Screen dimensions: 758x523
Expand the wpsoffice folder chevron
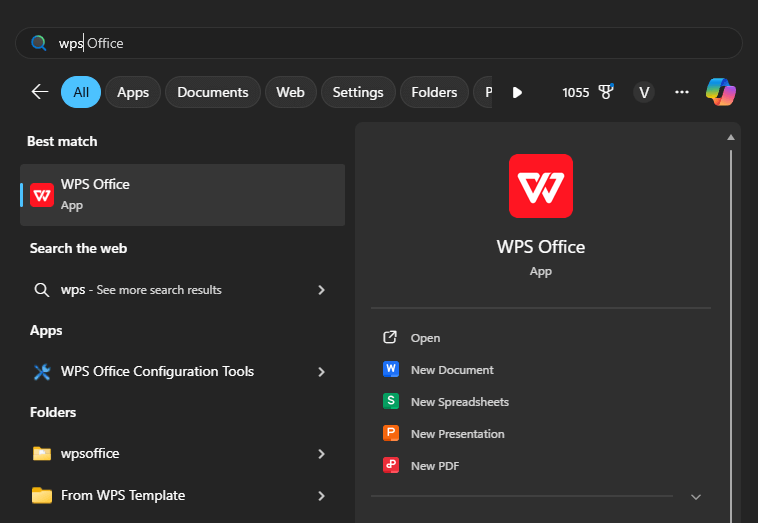point(321,453)
